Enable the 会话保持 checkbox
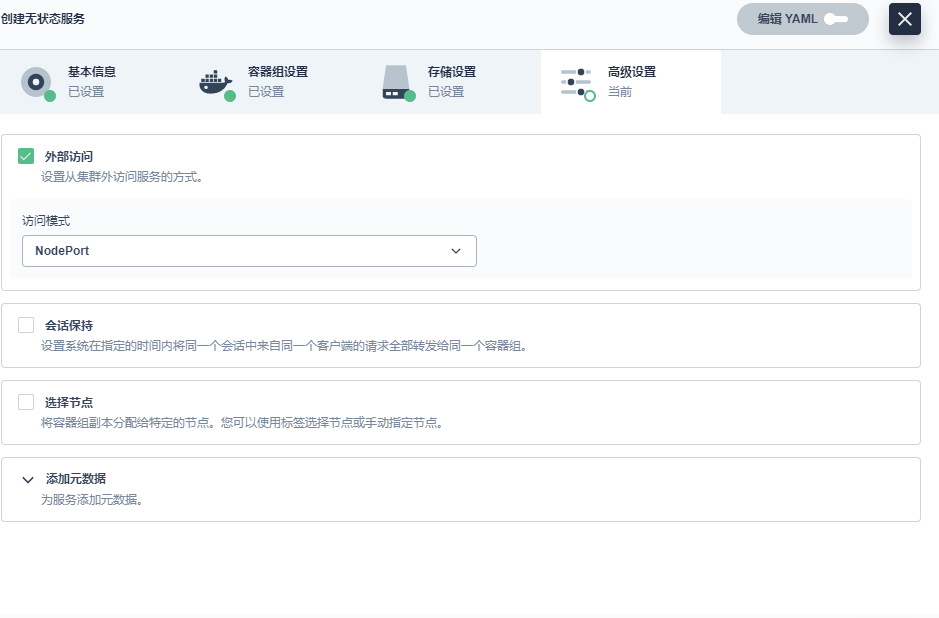Image resolution: width=939 pixels, height=618 pixels. [x=26, y=325]
